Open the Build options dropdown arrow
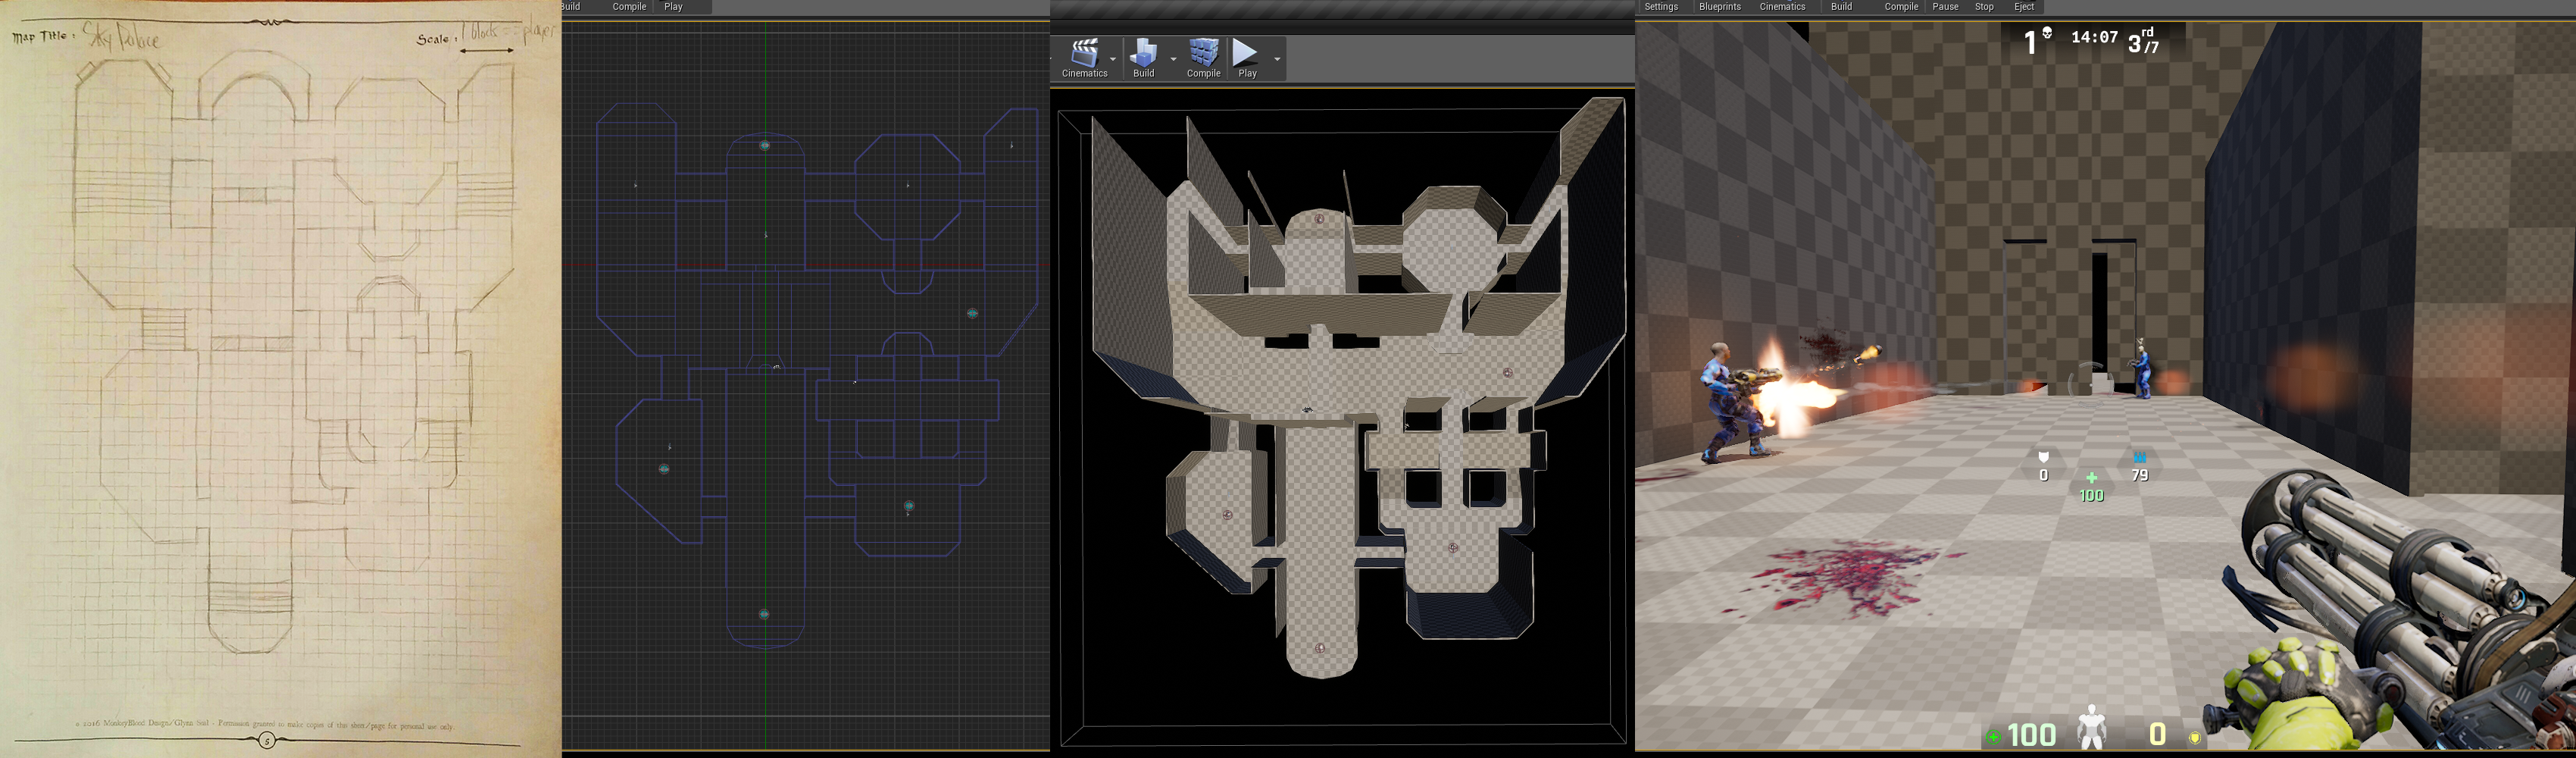Image resolution: width=2576 pixels, height=758 pixels. click(1173, 60)
